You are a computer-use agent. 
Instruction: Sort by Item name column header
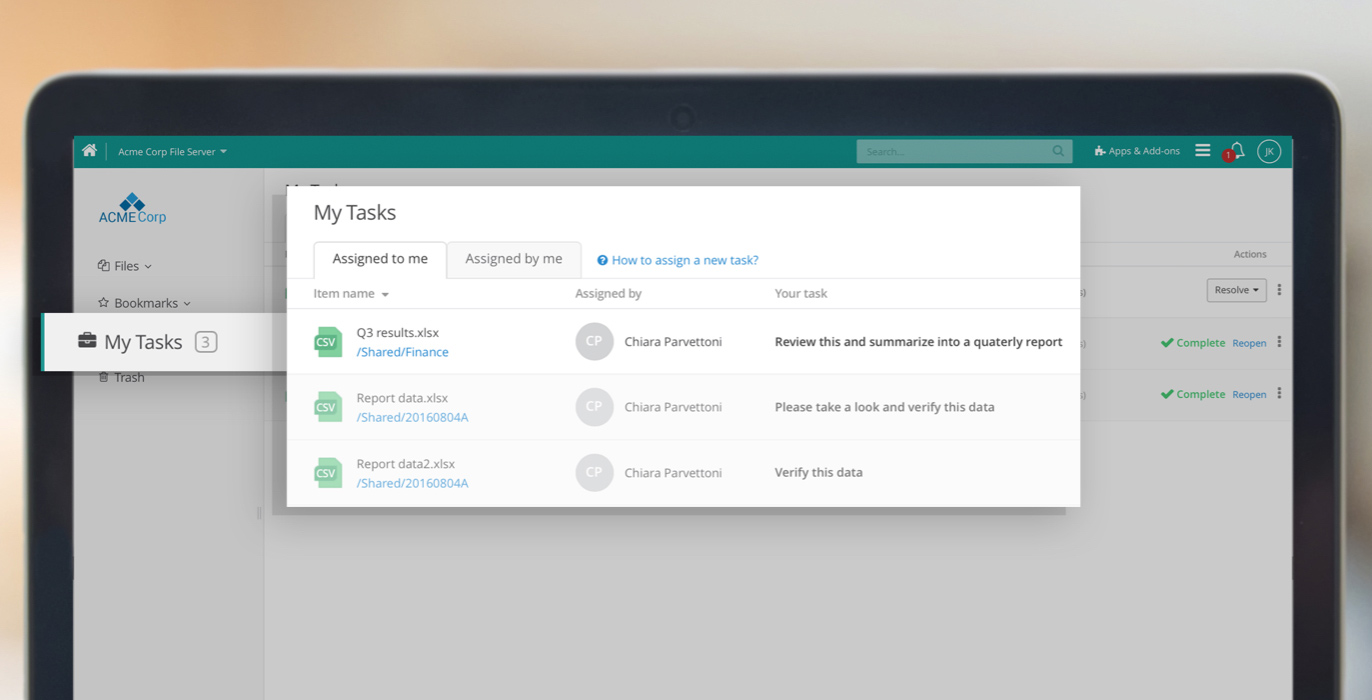click(350, 294)
